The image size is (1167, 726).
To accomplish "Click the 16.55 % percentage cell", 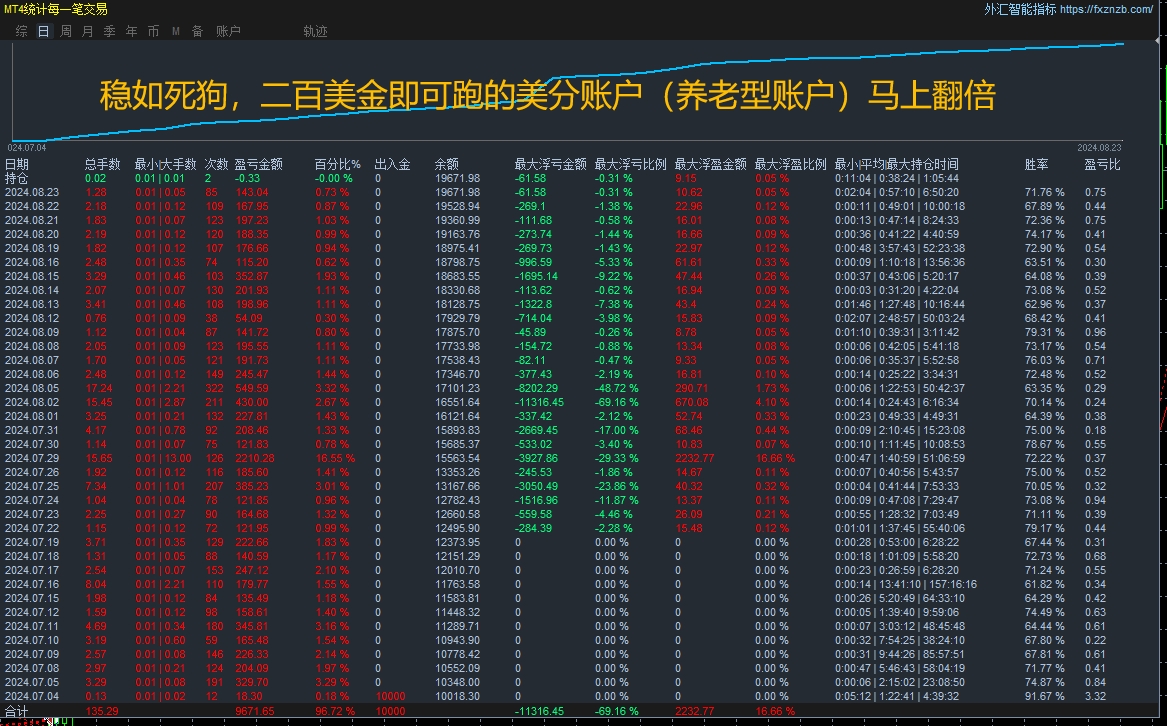I will tap(334, 458).
